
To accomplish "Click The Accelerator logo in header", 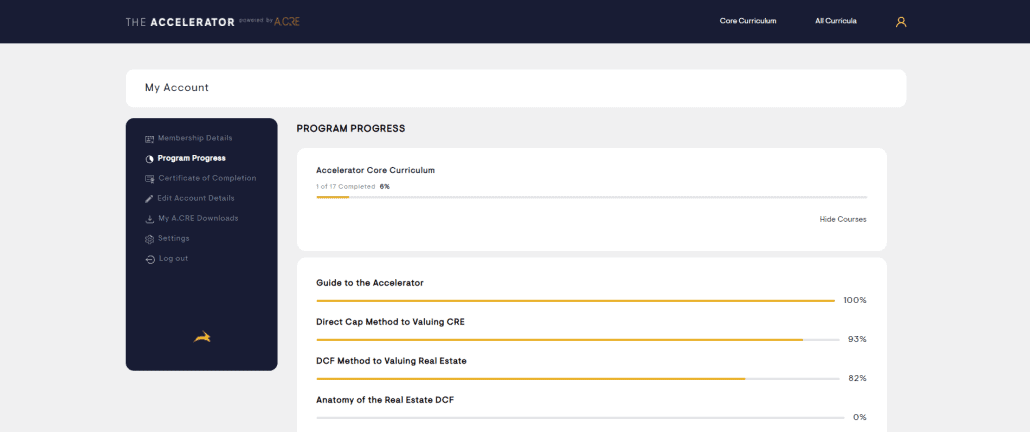I will click(x=213, y=22).
